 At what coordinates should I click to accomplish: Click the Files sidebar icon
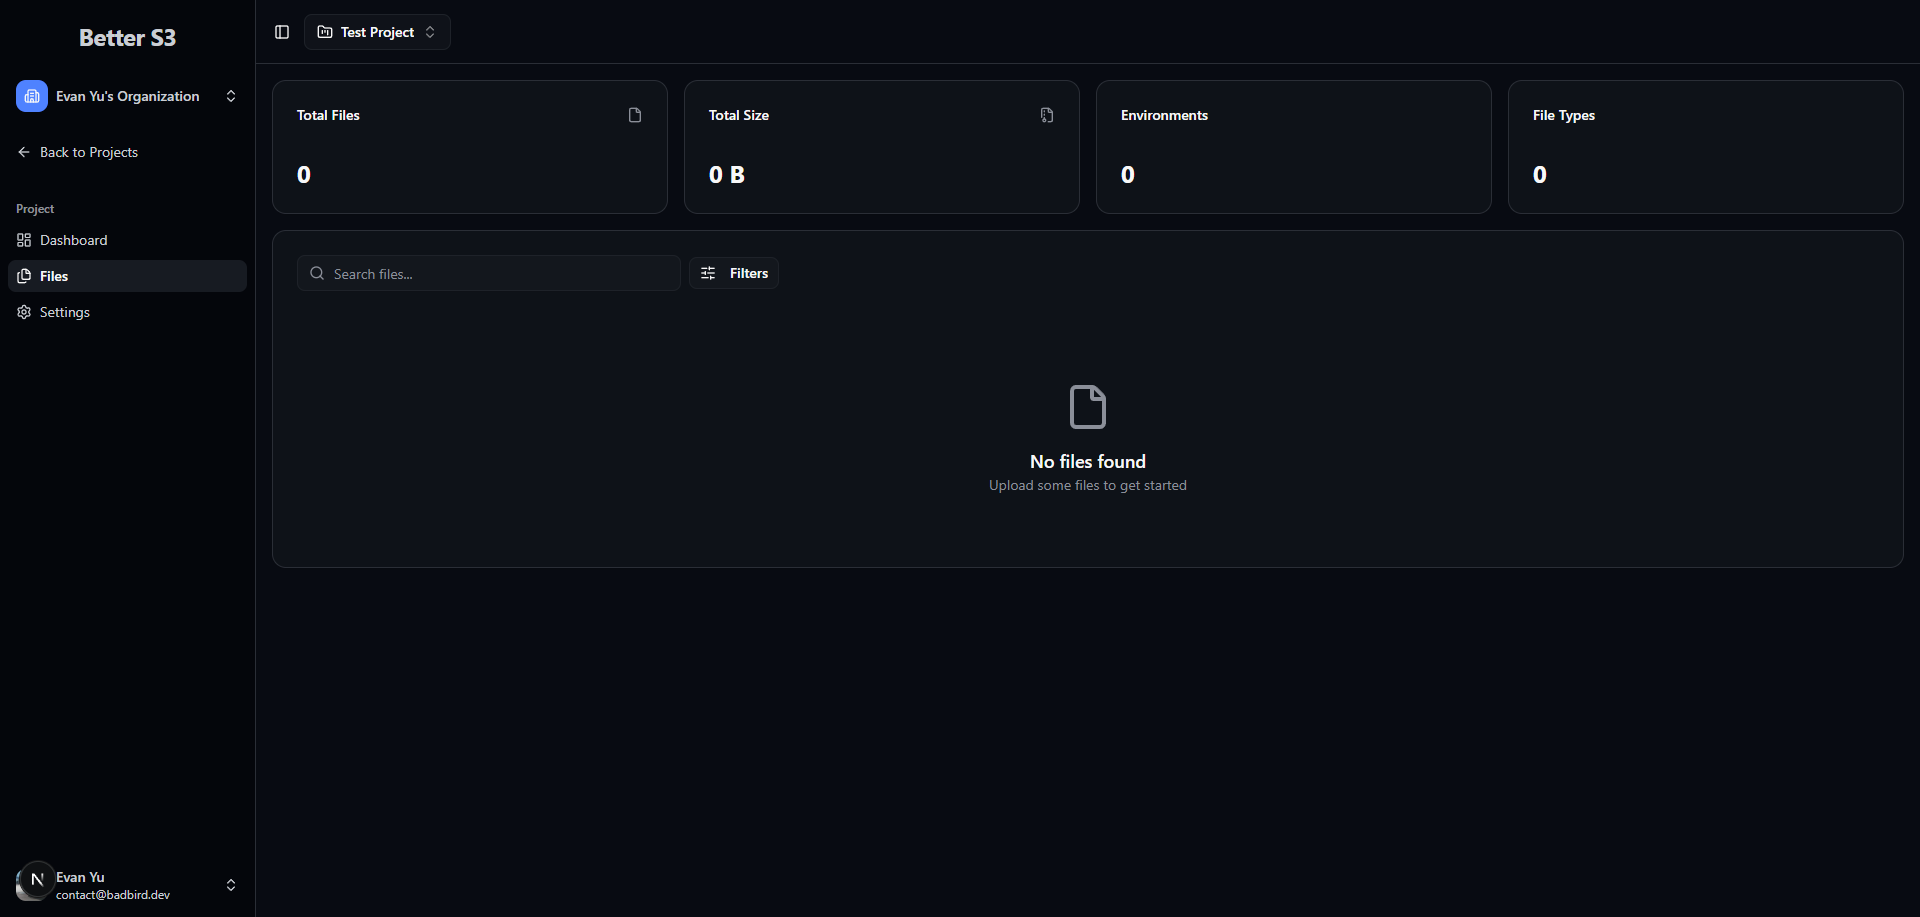pos(24,276)
